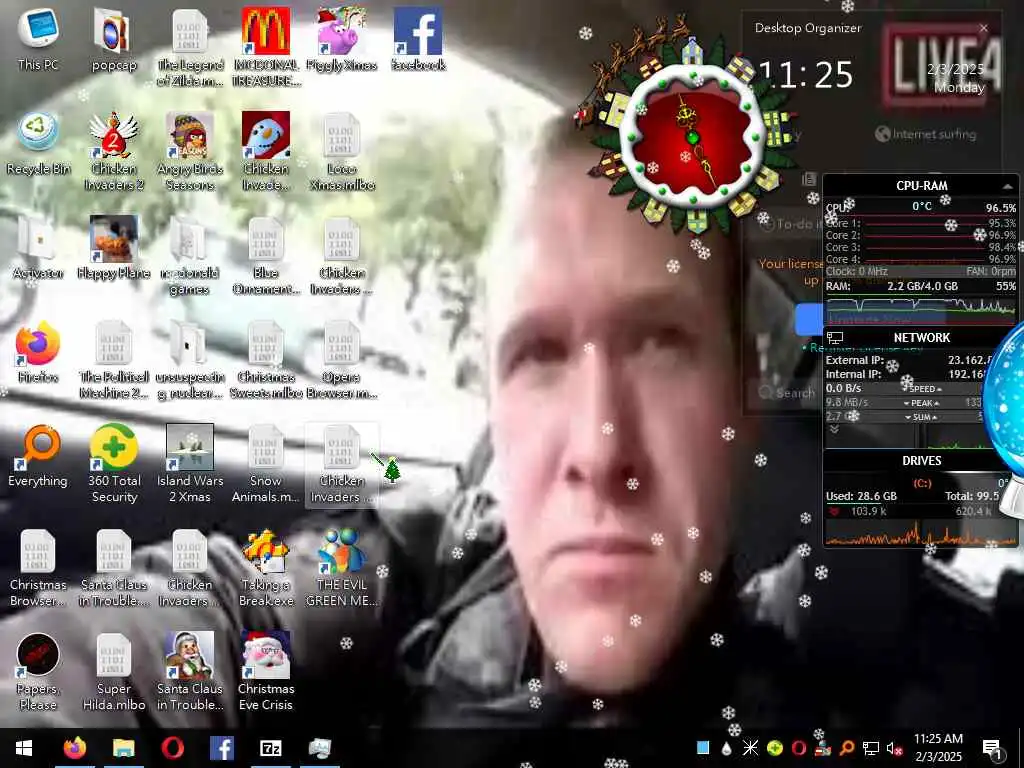
Task: Open the network tray icon
Action: (871, 748)
